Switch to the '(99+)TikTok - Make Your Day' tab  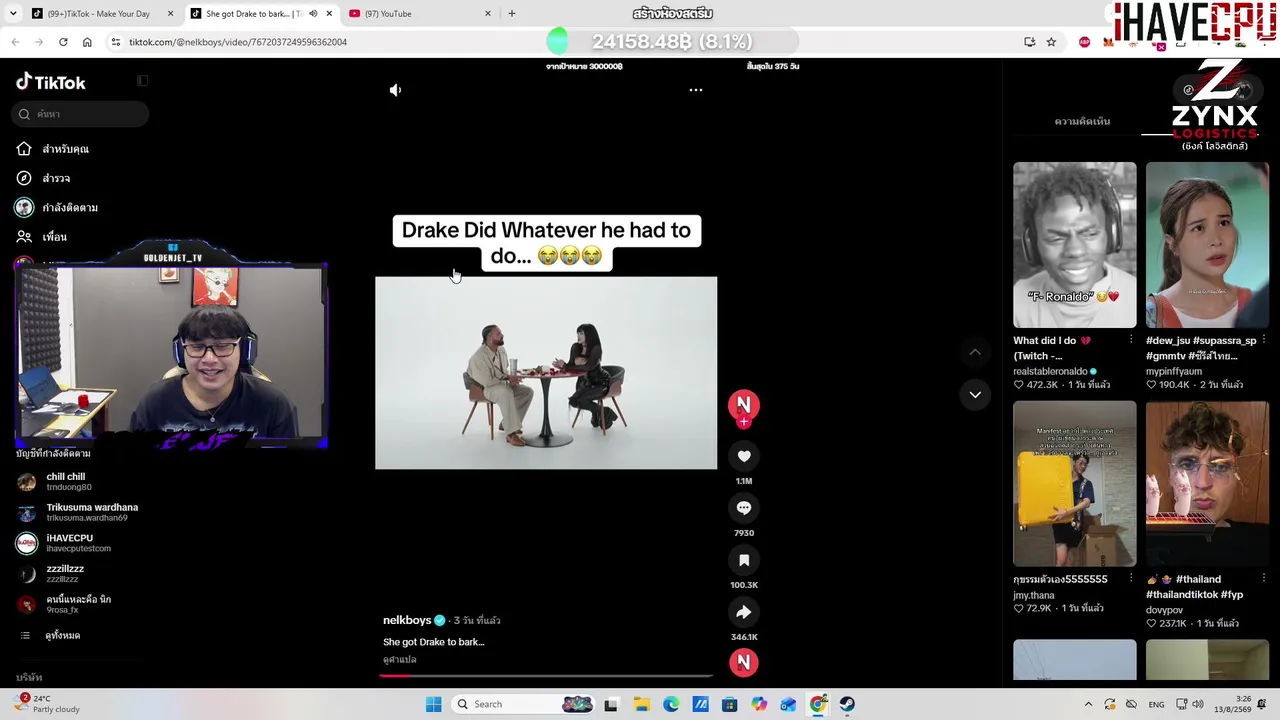point(103,14)
